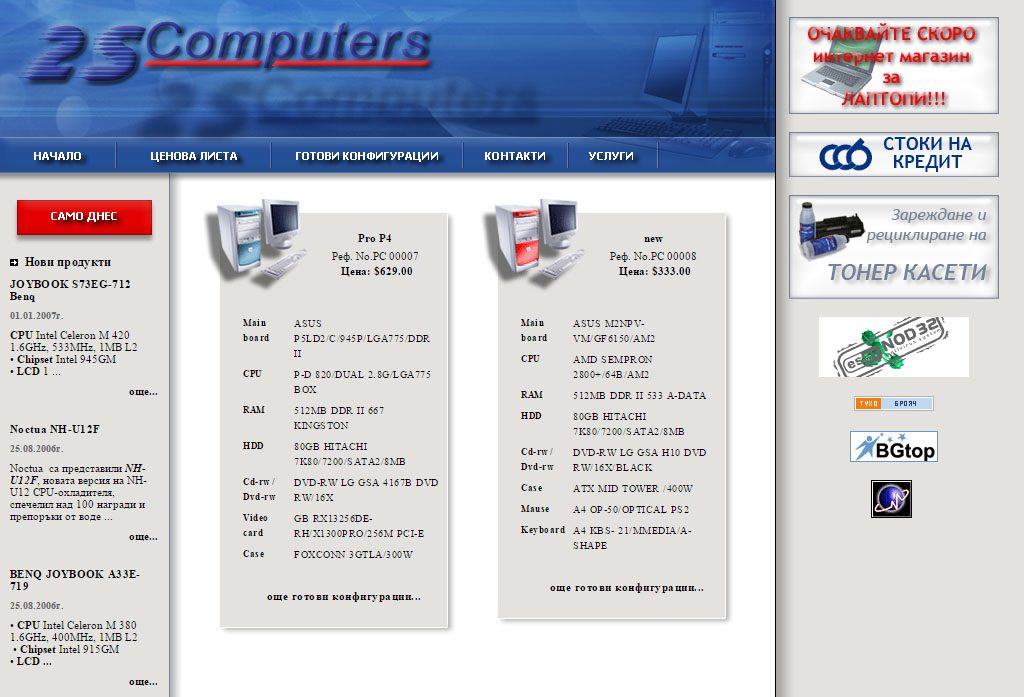
Task: Open the laptop internet shop banner
Action: 893,65
